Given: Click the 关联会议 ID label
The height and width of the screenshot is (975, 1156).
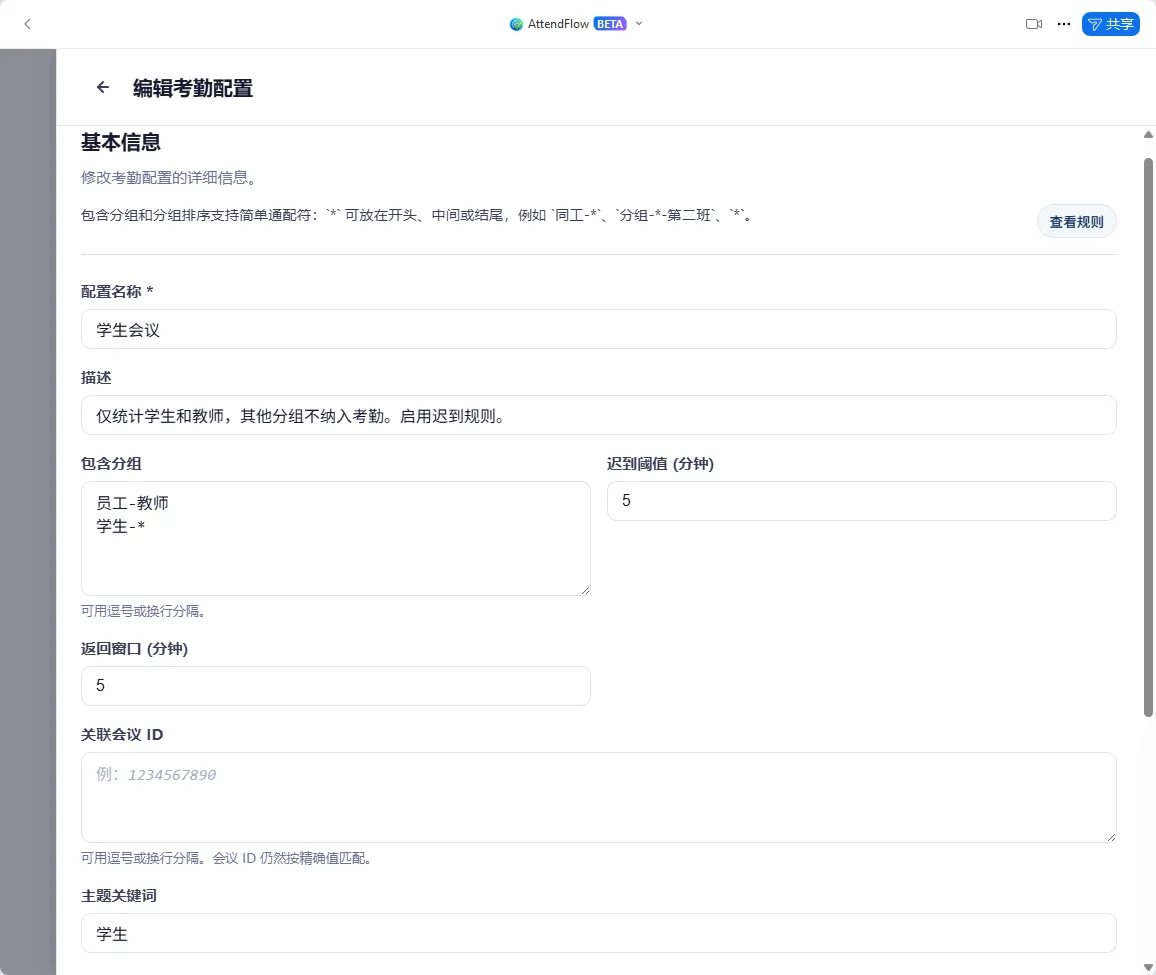Looking at the screenshot, I should tap(122, 735).
